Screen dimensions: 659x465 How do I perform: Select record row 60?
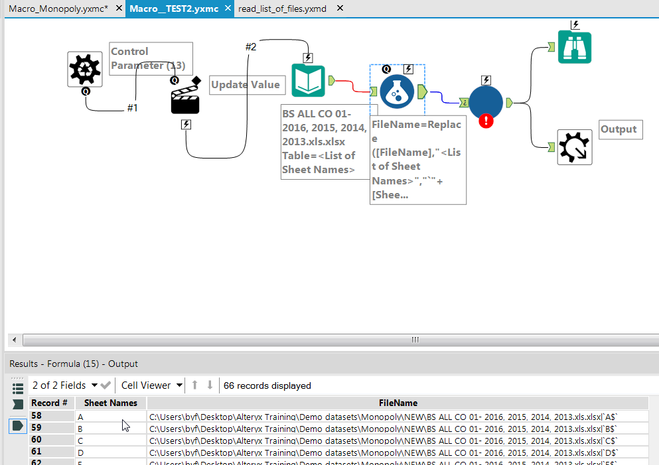pos(51,440)
